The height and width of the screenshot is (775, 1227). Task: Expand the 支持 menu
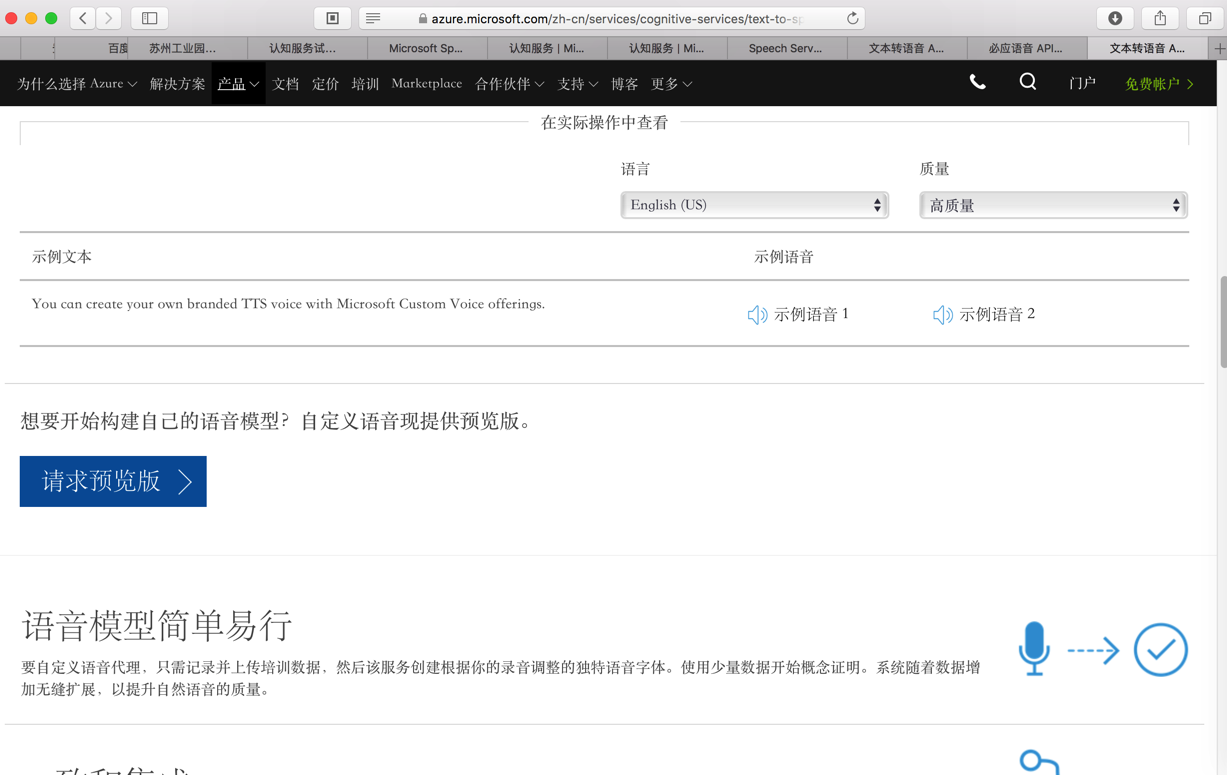(577, 84)
